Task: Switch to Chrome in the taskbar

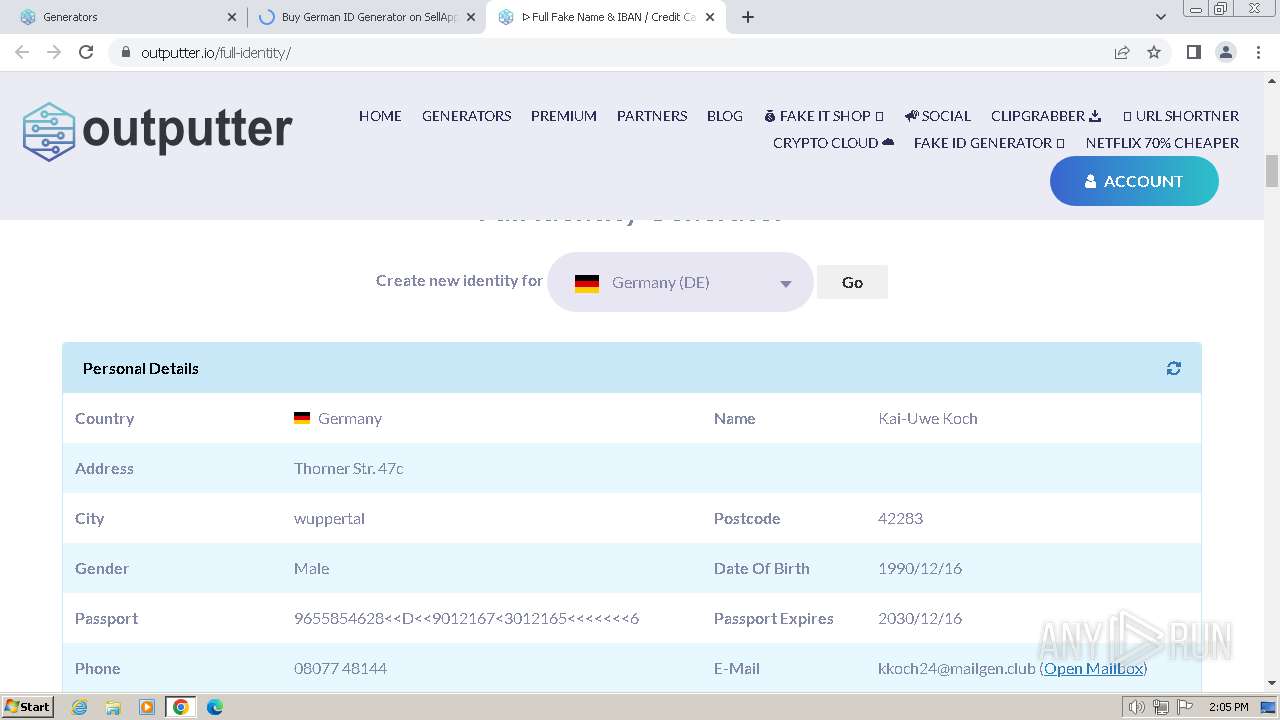Action: pos(181,707)
